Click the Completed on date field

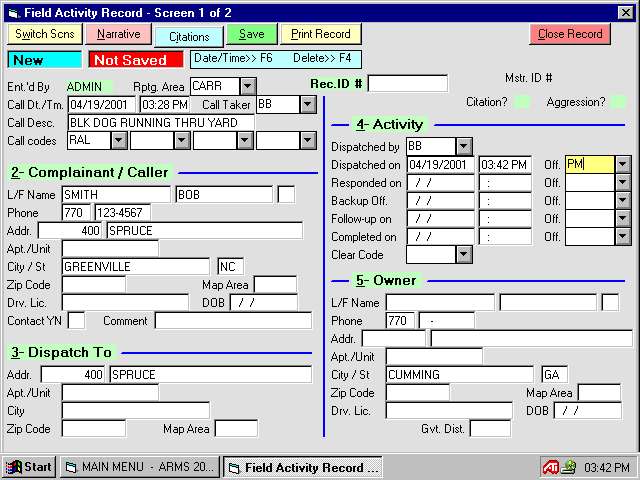[440, 236]
